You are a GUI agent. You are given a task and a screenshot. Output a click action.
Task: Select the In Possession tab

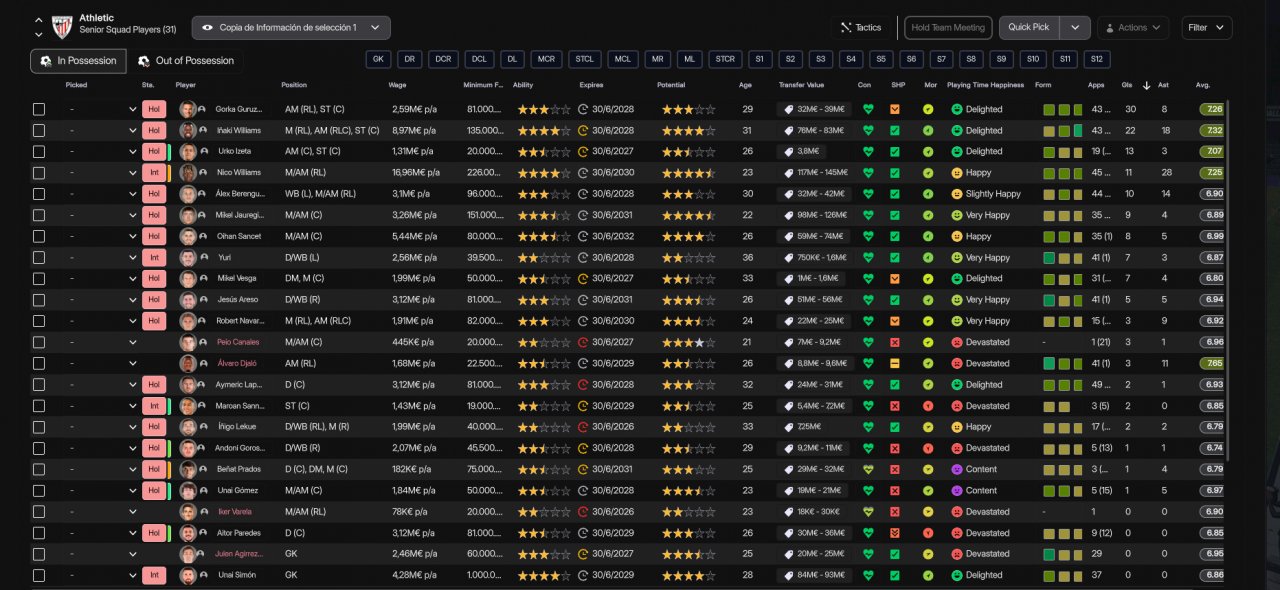click(x=78, y=61)
